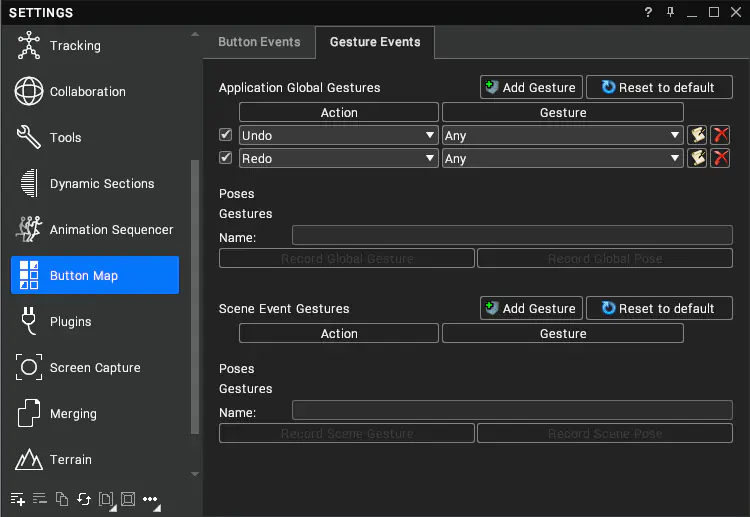Pin the Settings window

click(670, 12)
